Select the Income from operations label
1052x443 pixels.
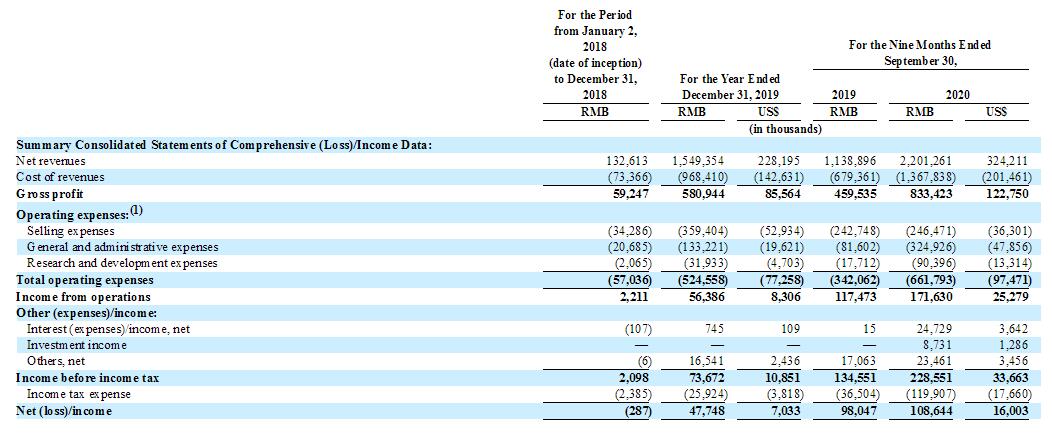click(x=83, y=296)
